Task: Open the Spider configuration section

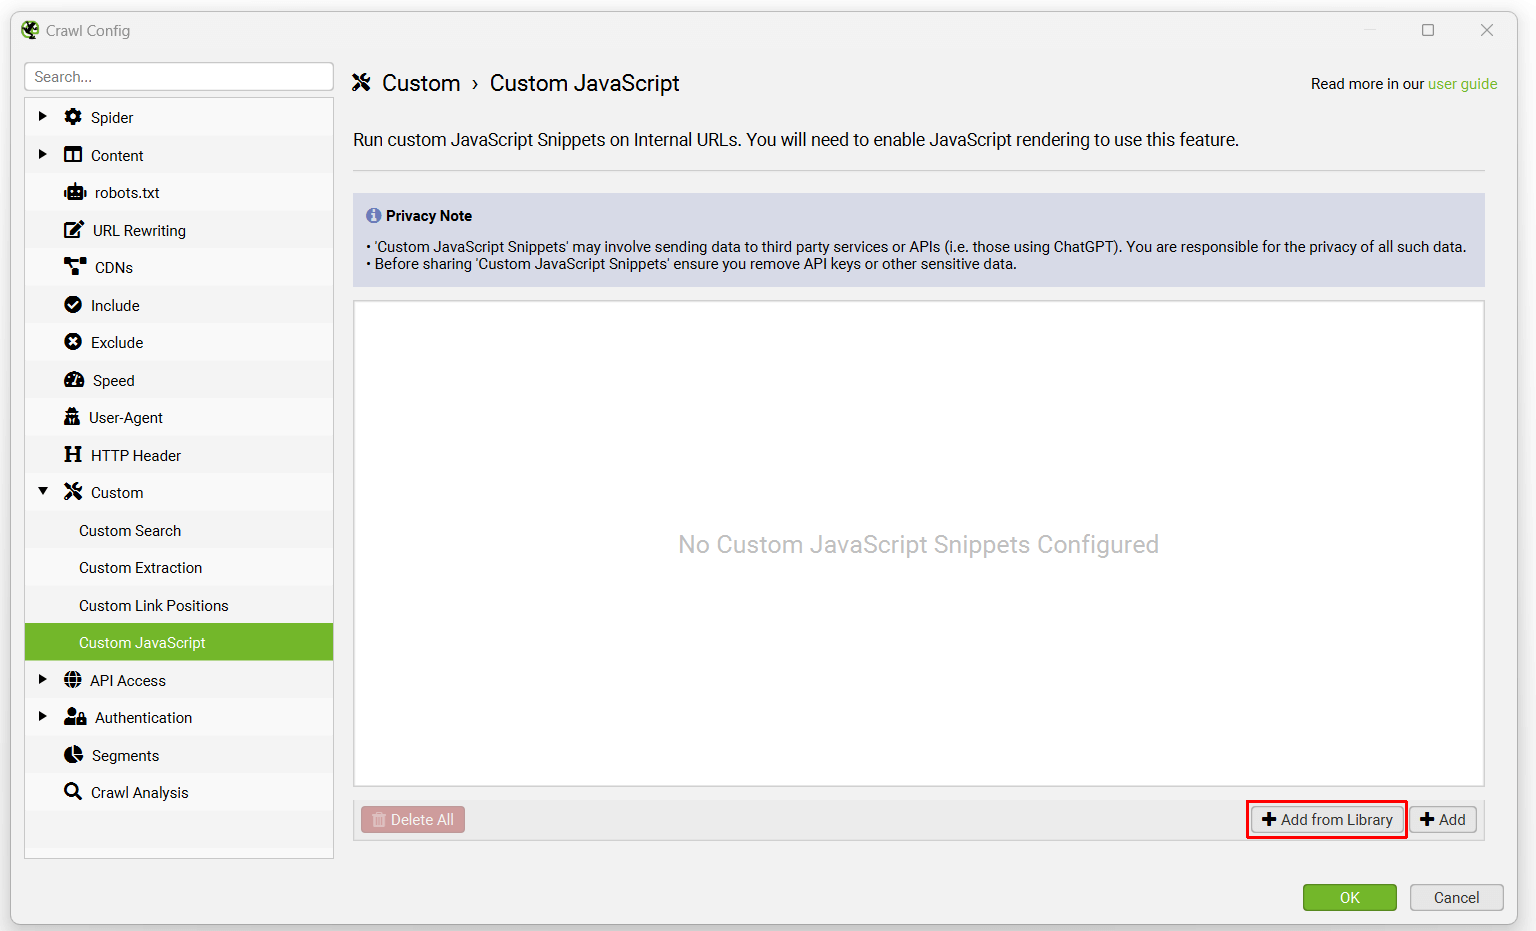Action: 179,117
